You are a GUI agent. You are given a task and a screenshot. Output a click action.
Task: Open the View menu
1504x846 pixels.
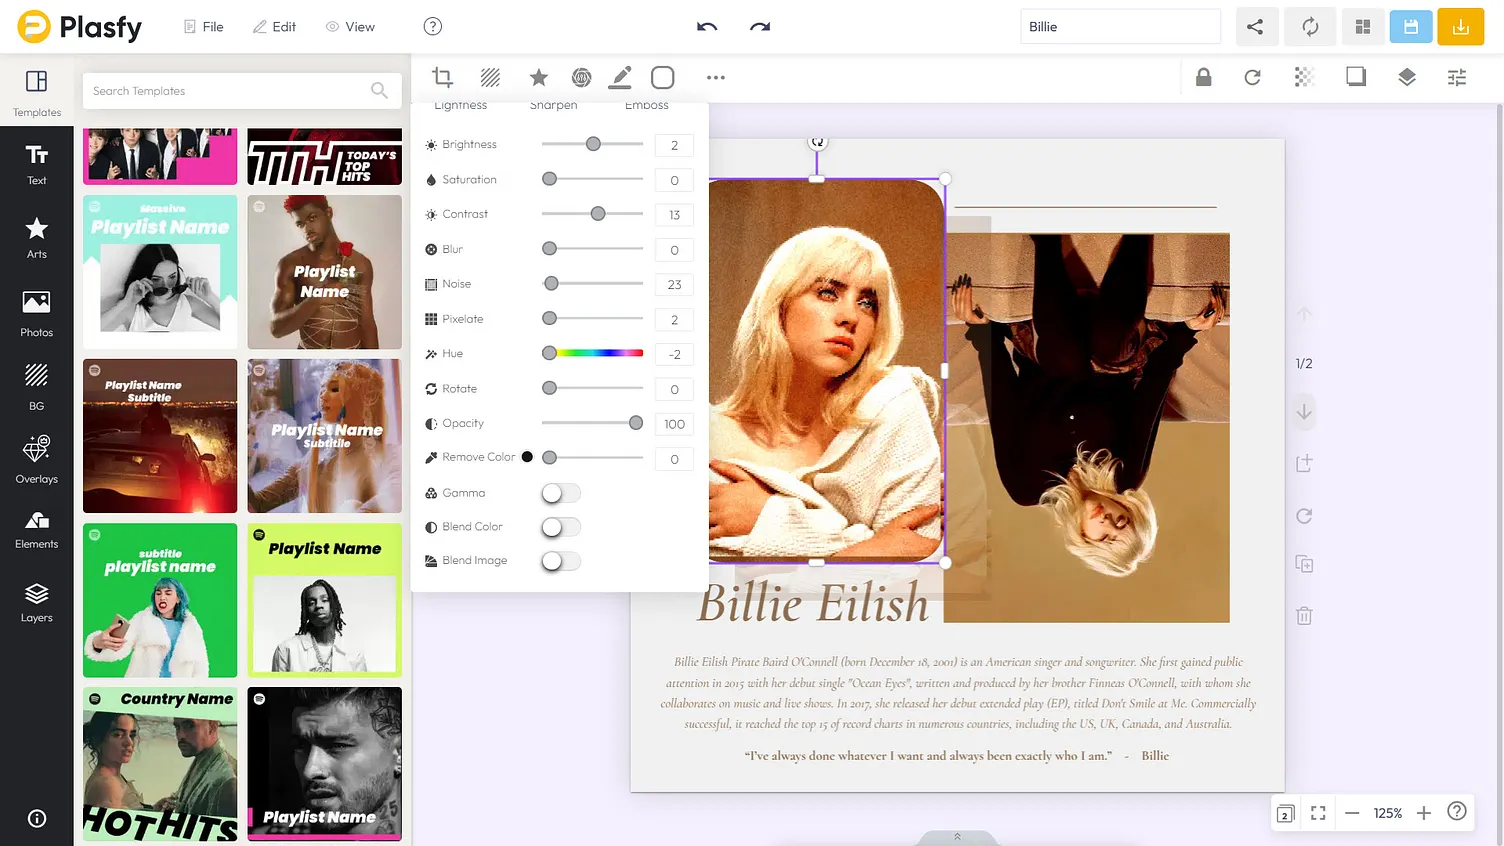(x=350, y=27)
